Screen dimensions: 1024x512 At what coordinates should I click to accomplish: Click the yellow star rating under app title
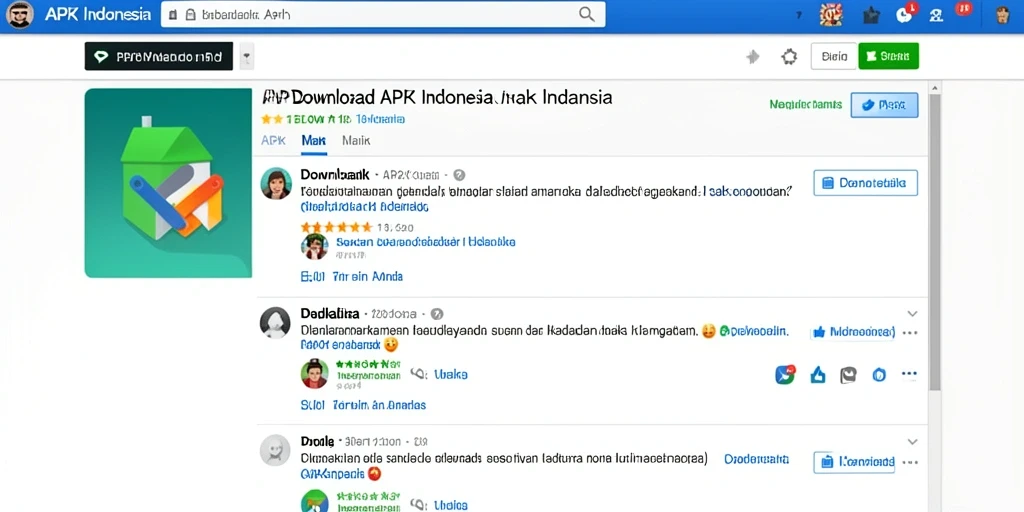(272, 119)
